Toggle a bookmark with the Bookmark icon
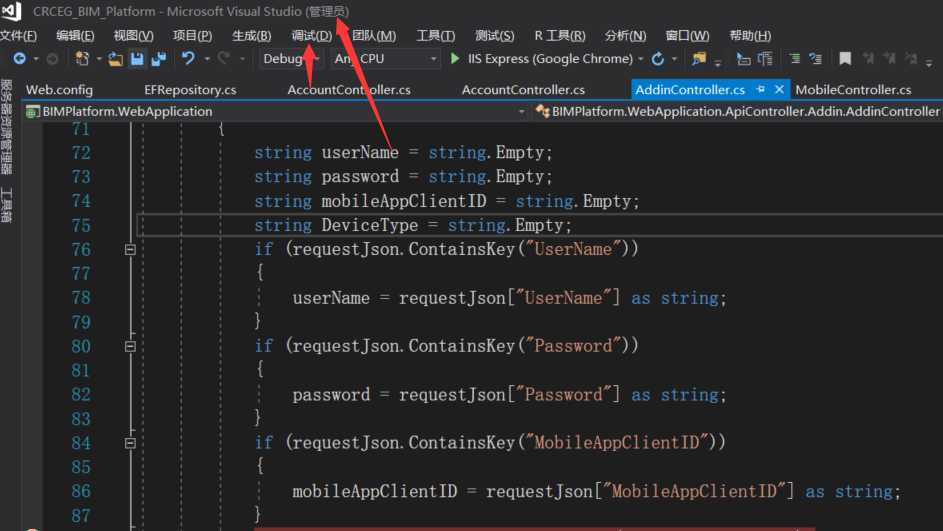 [x=845, y=58]
